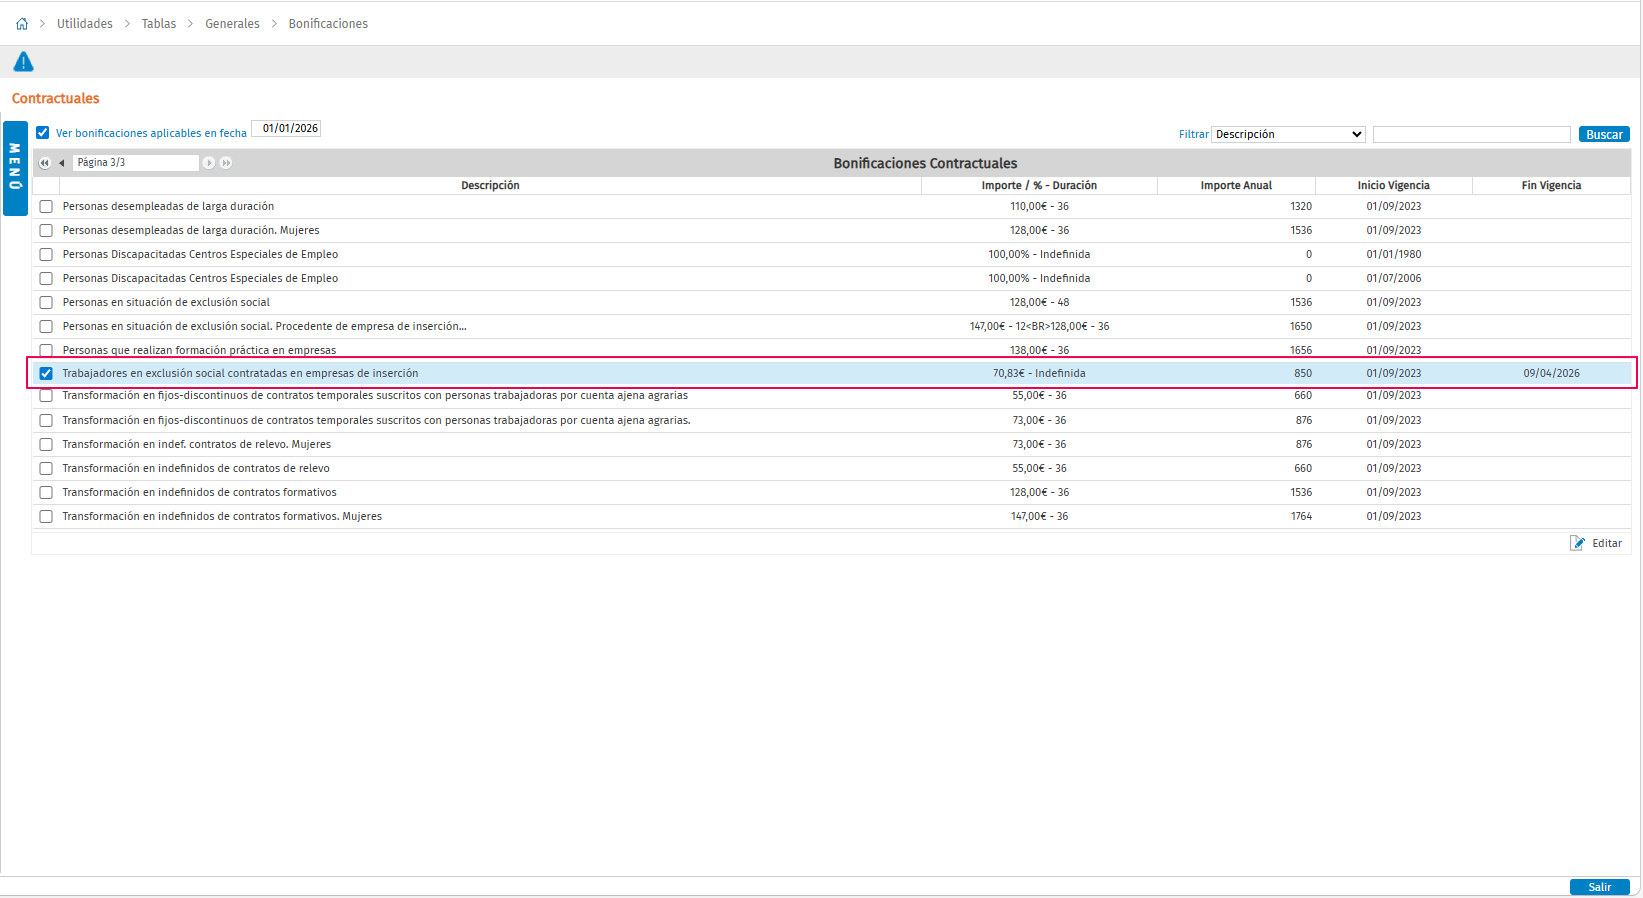Click the 'Descripción' column header

point(490,186)
